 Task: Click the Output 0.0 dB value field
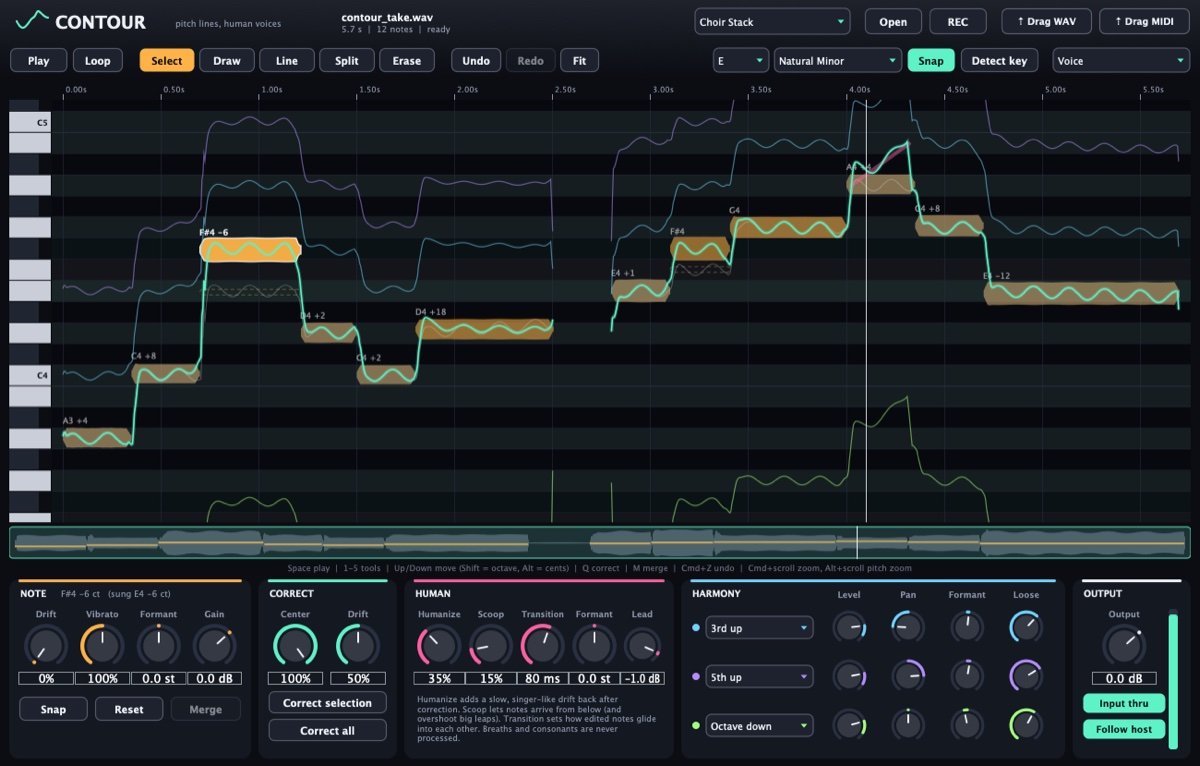[x=1124, y=678]
